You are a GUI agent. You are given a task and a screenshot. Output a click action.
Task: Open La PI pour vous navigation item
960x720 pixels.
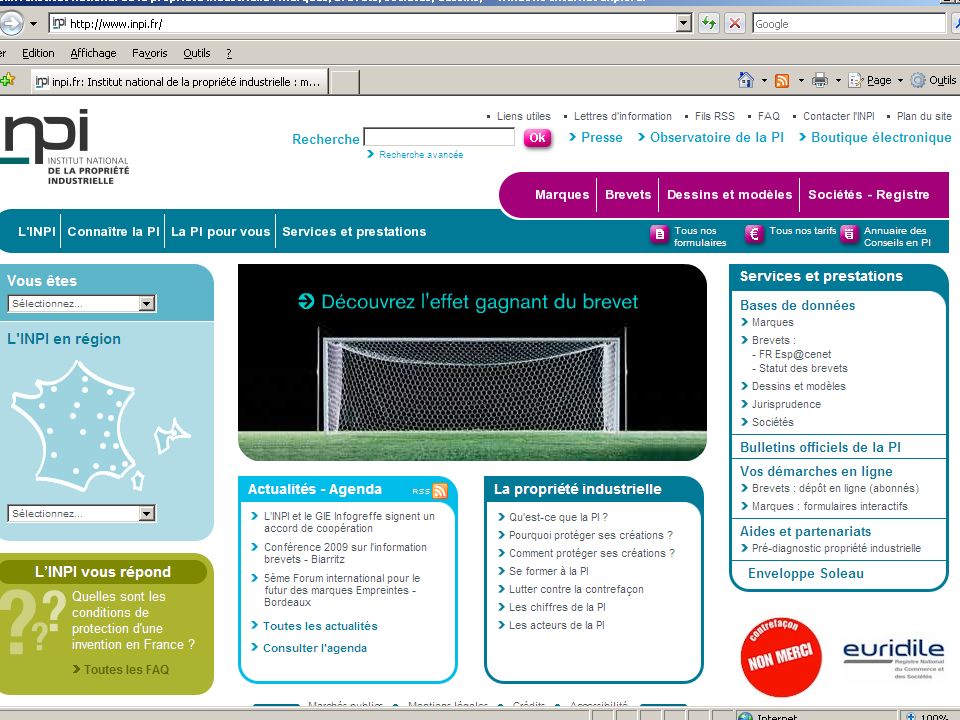220,231
